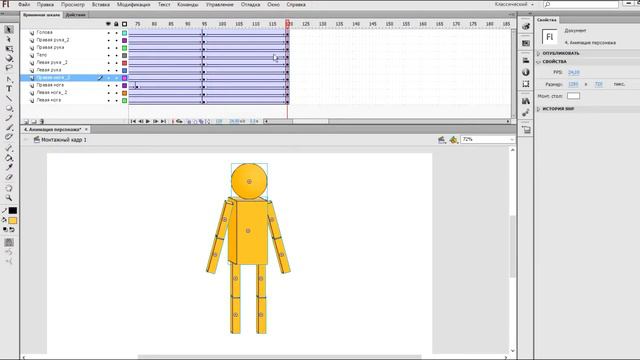Click the eye icon to hide all layers
The image size is (640, 360).
coord(108,24)
